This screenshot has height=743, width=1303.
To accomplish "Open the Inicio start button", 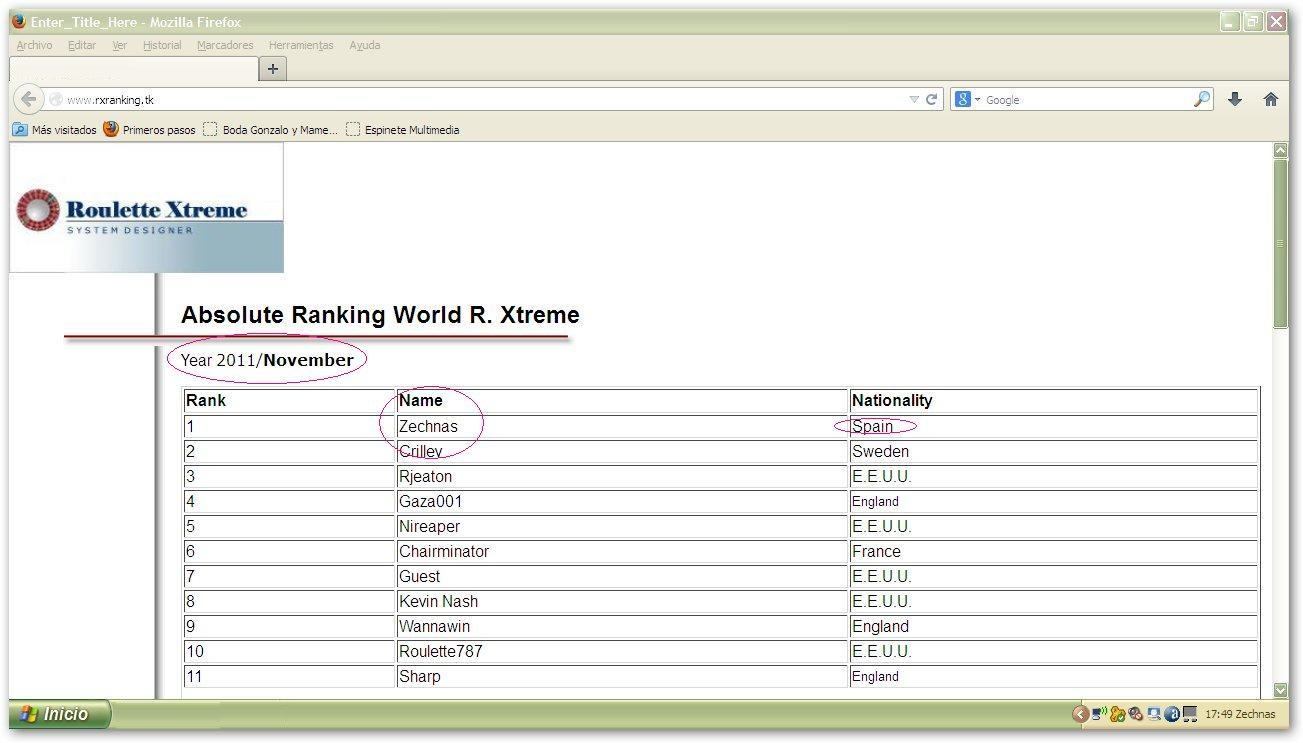I will click(x=58, y=714).
